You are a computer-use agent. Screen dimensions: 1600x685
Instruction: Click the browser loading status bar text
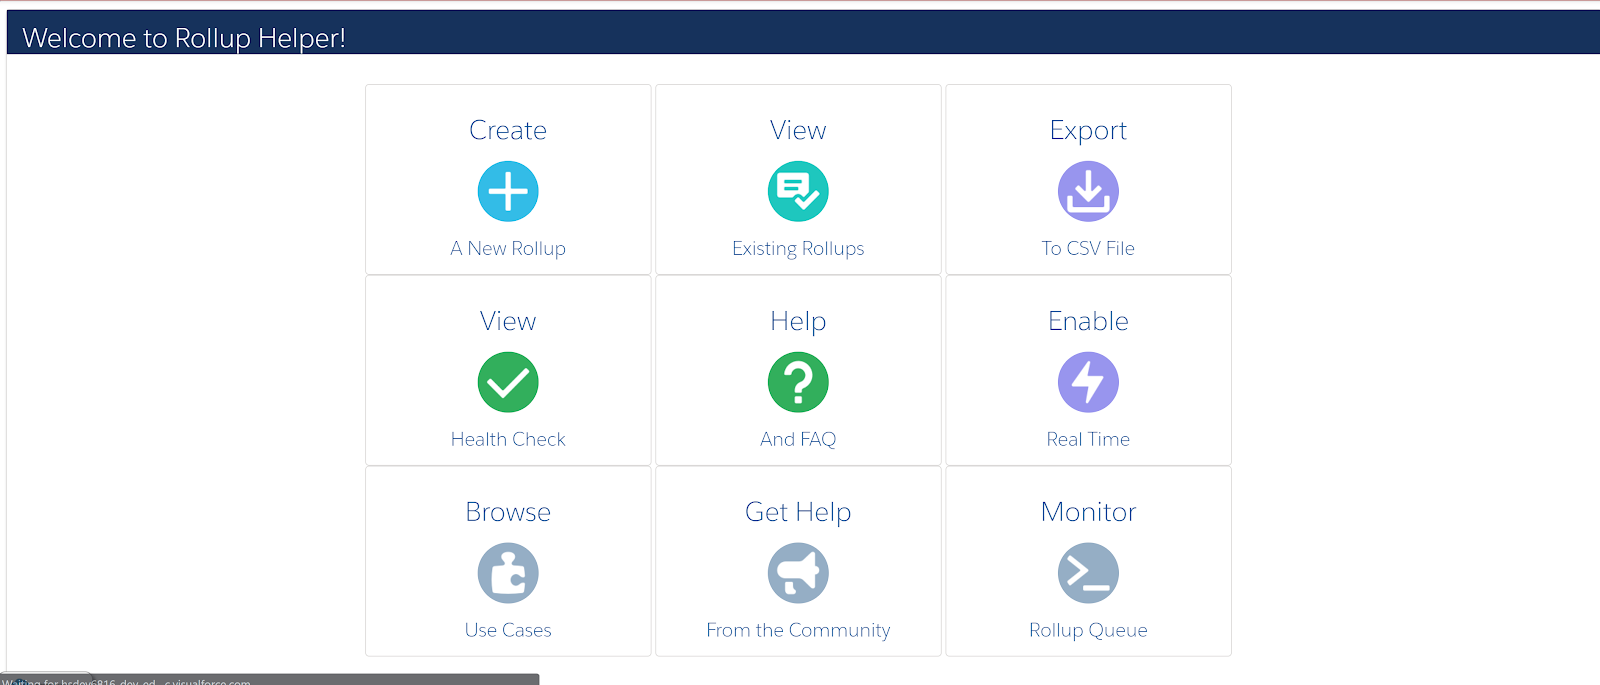(x=127, y=681)
